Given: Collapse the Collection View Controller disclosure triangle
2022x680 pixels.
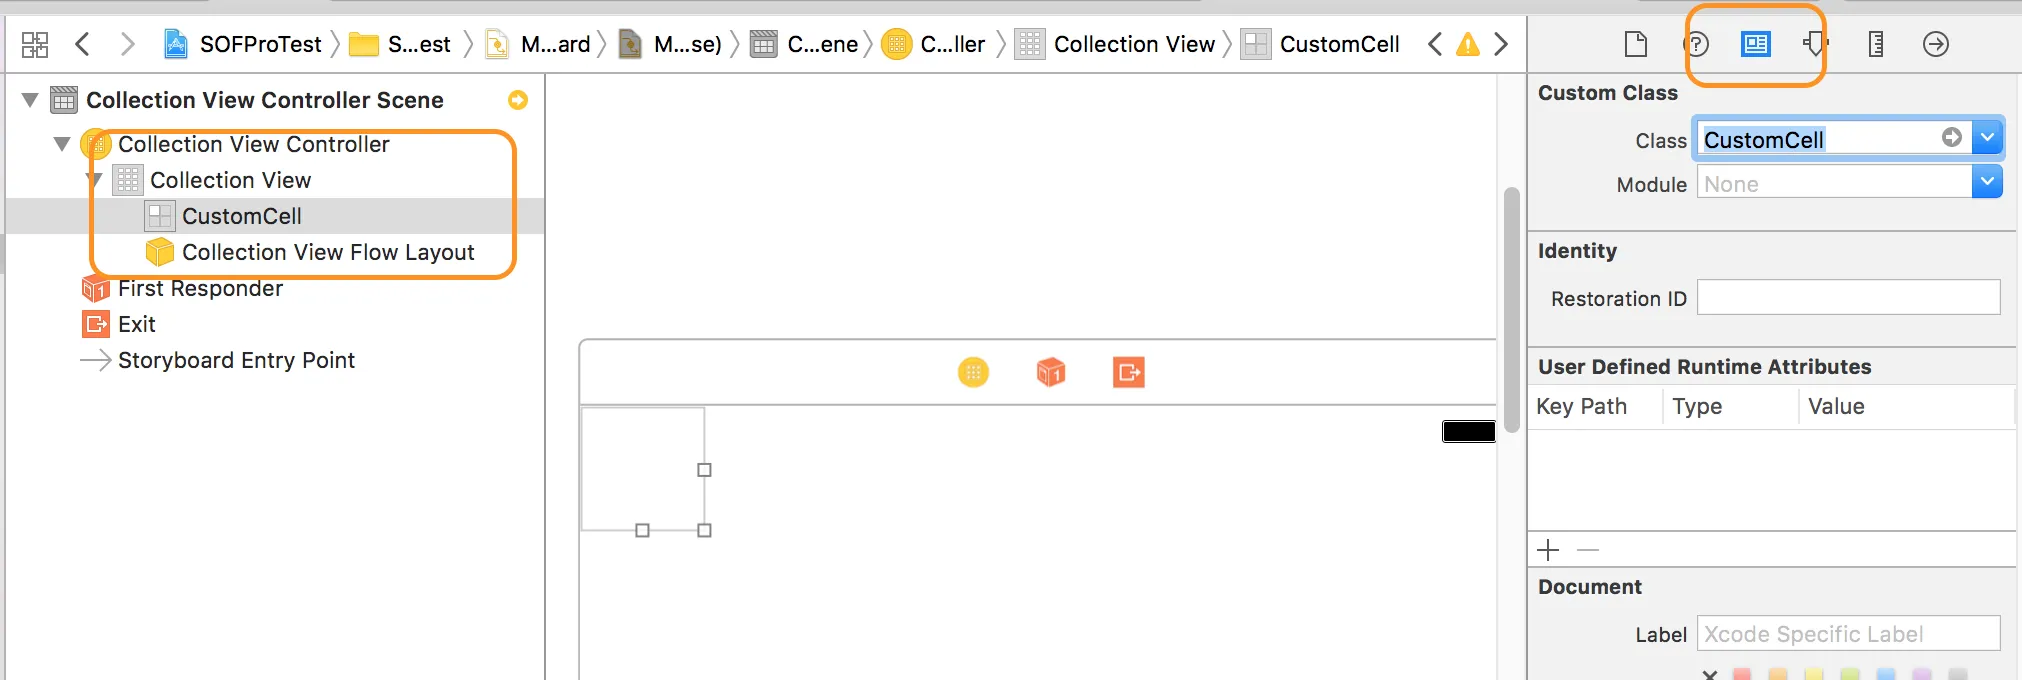Looking at the screenshot, I should click(62, 144).
